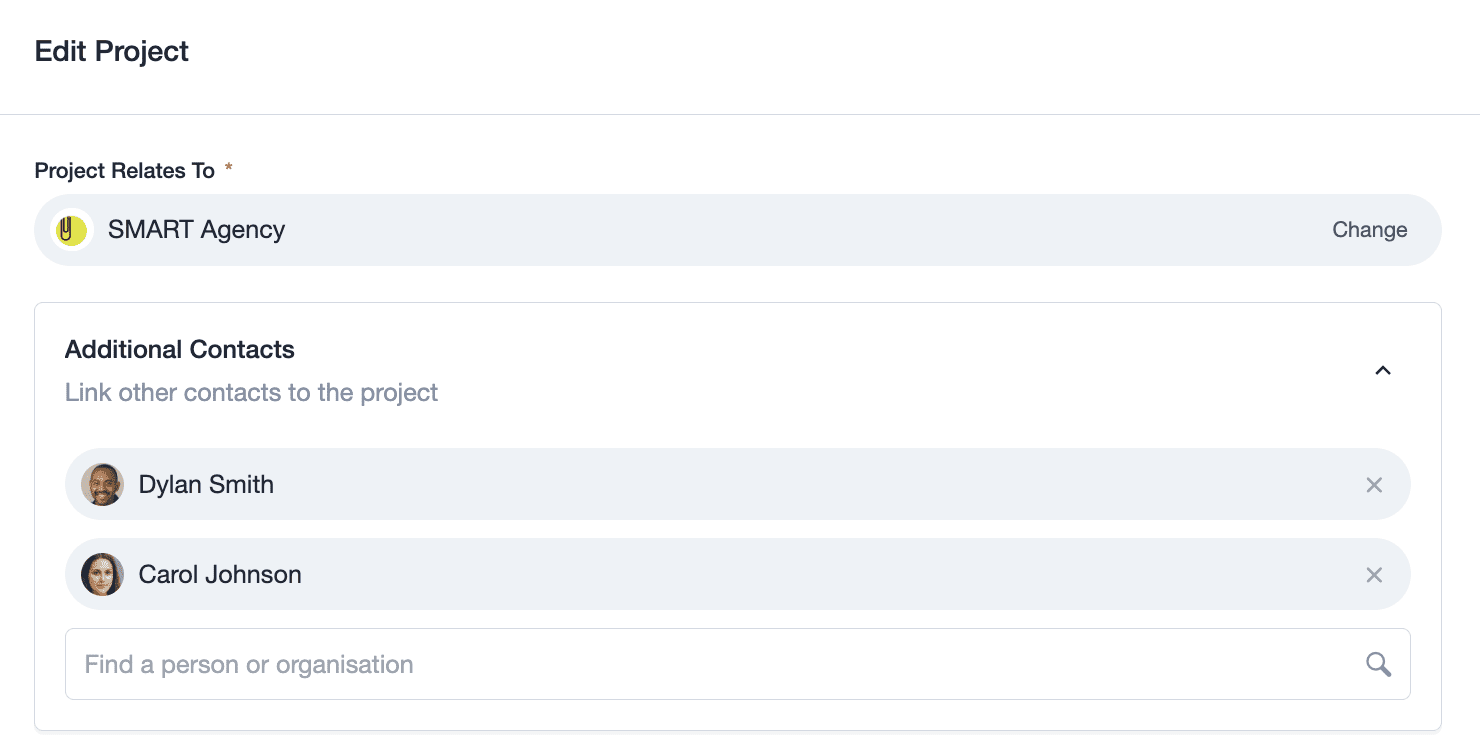Click the magnifier search icon

[x=1378, y=664]
